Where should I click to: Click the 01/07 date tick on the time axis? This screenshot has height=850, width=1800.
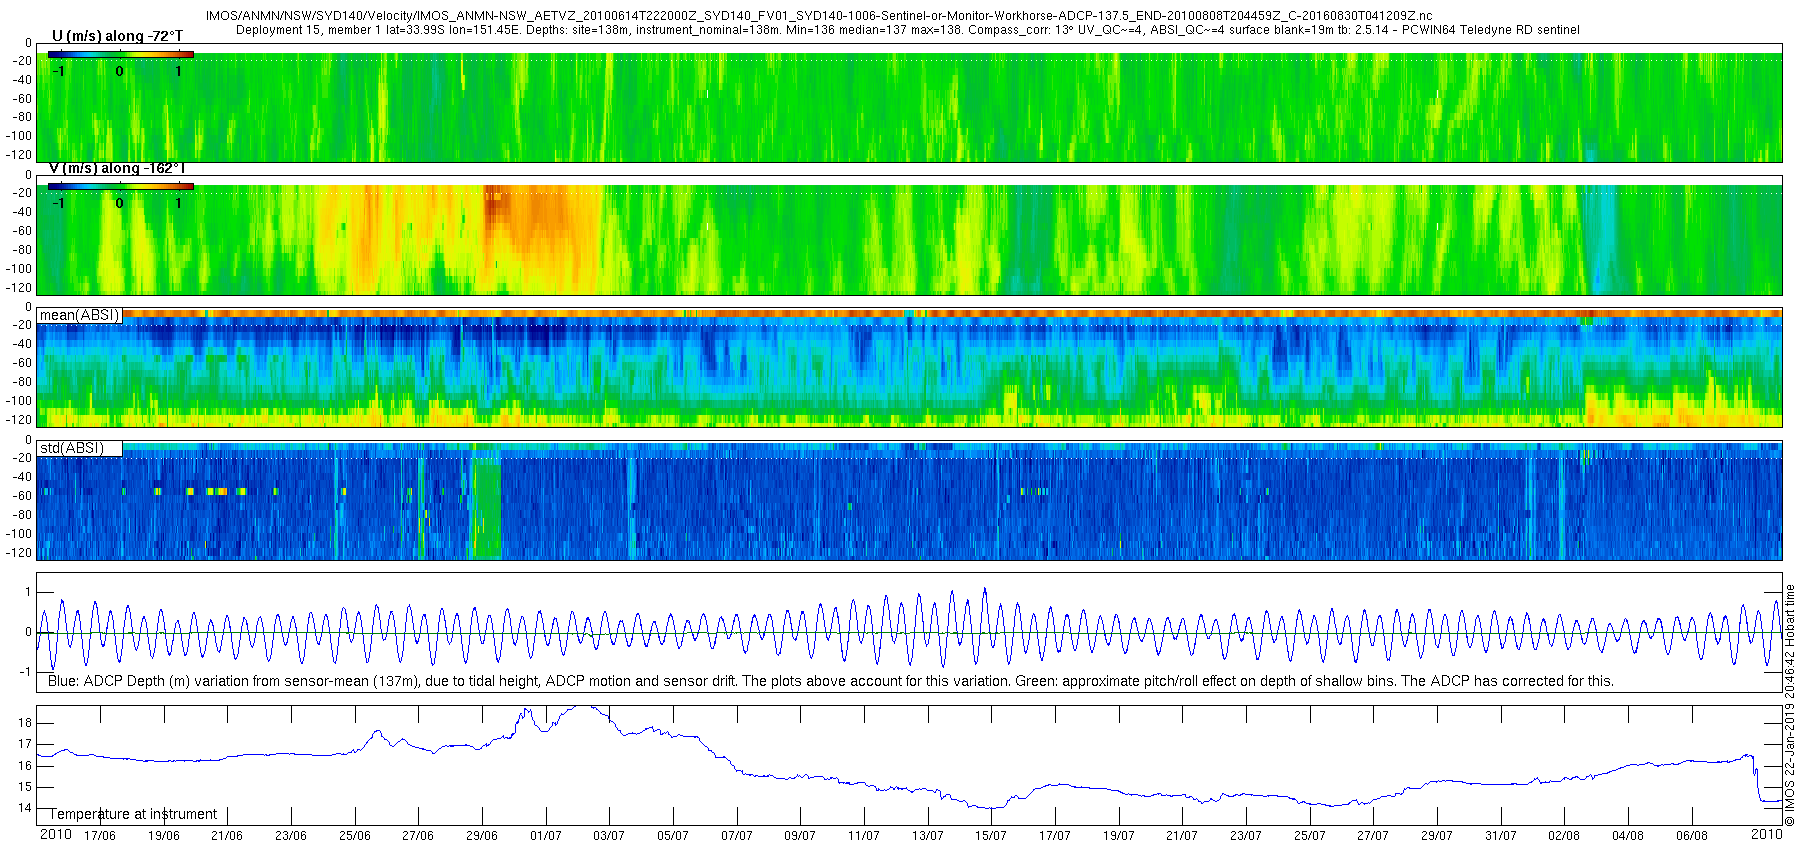[545, 836]
